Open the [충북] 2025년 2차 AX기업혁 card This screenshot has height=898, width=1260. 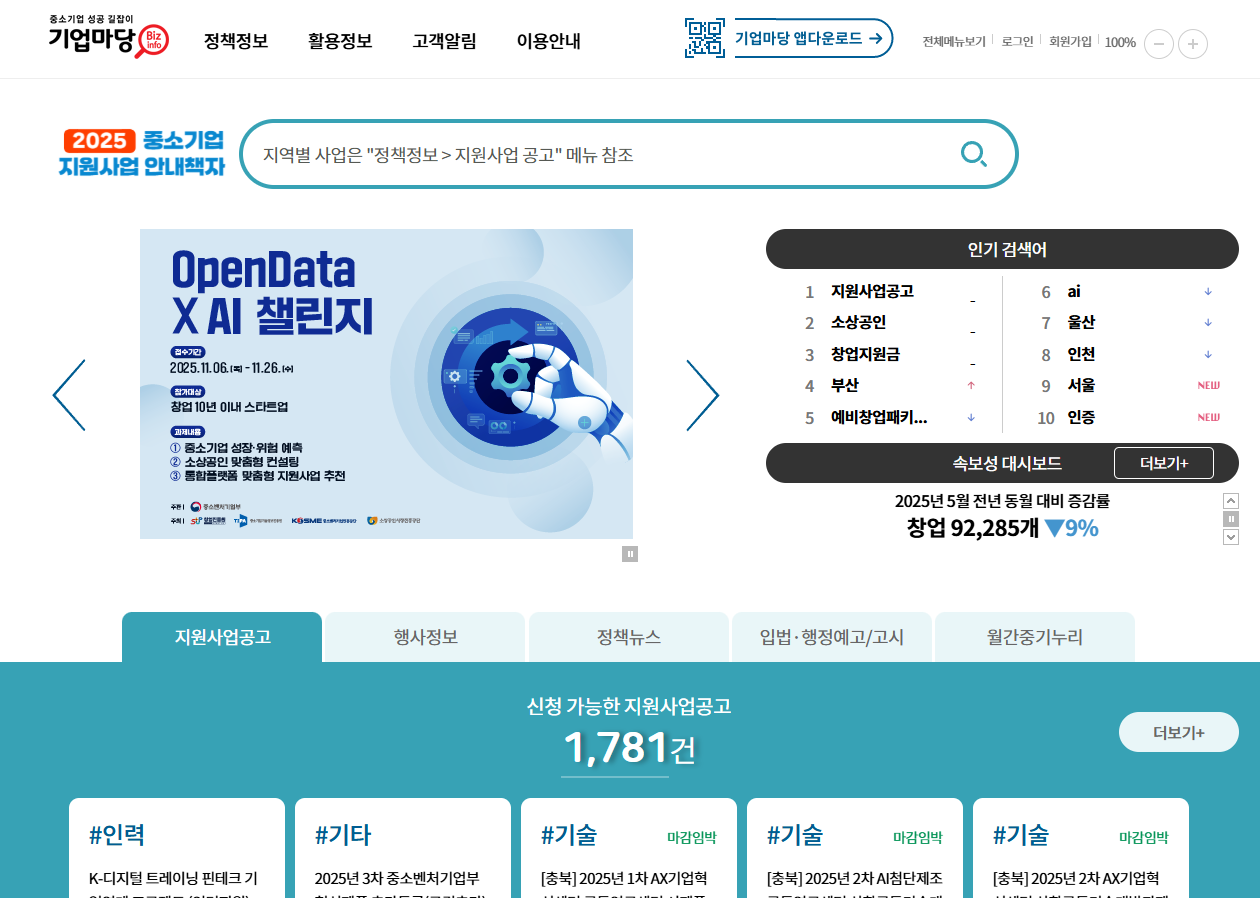tap(1081, 848)
